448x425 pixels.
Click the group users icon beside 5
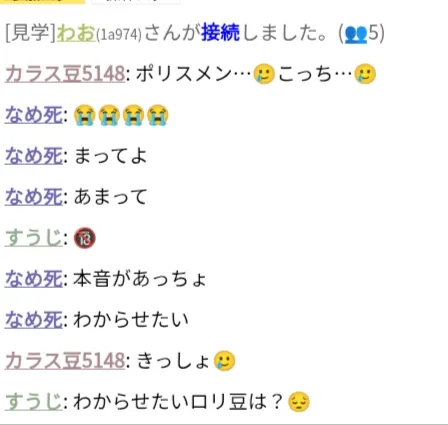tap(356, 34)
